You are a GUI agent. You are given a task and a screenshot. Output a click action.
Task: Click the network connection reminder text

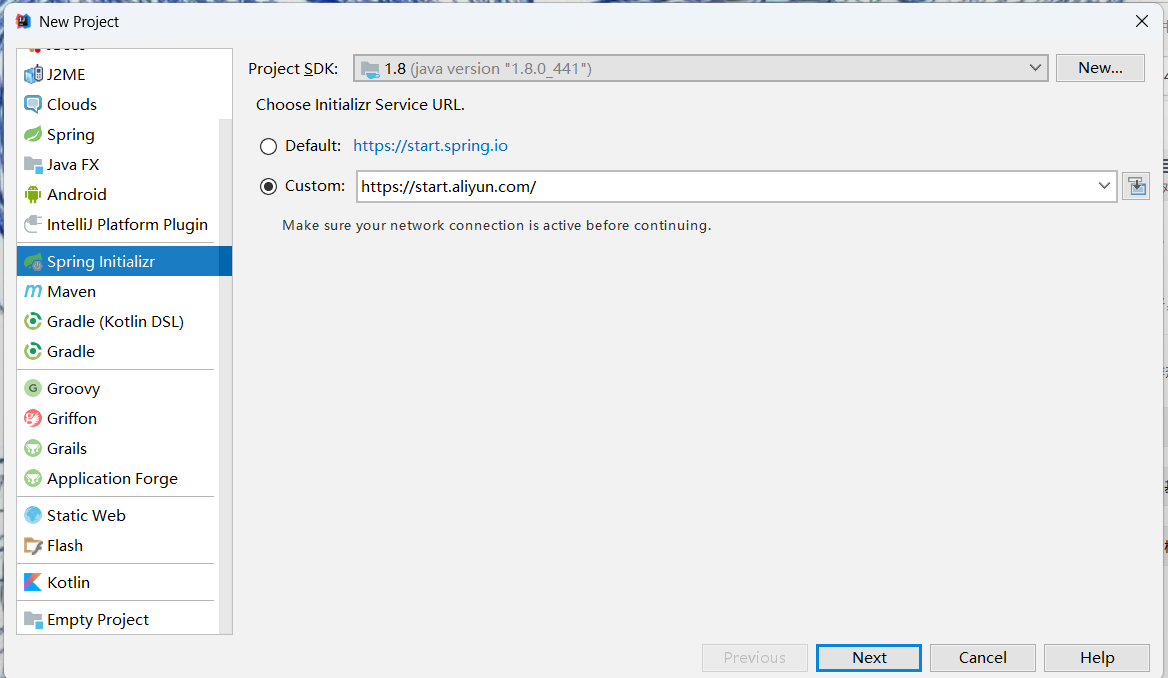497,225
